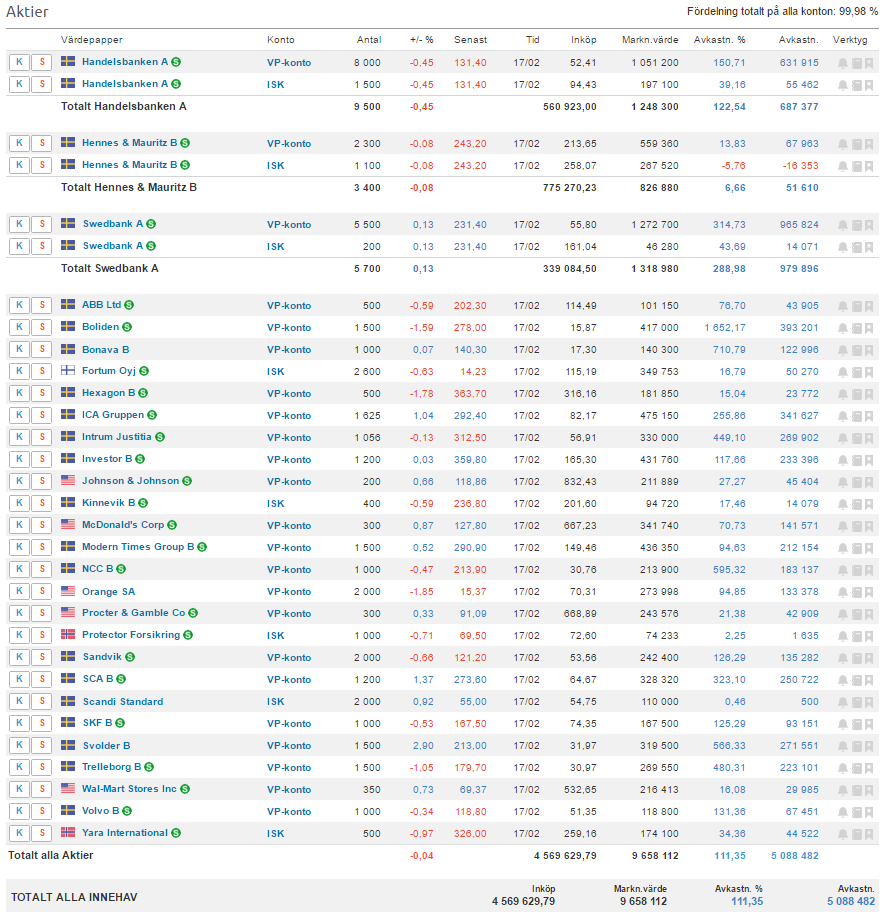891x914 pixels.
Task: Click green S badge beside Intrum Justitia
Action: 160,437
